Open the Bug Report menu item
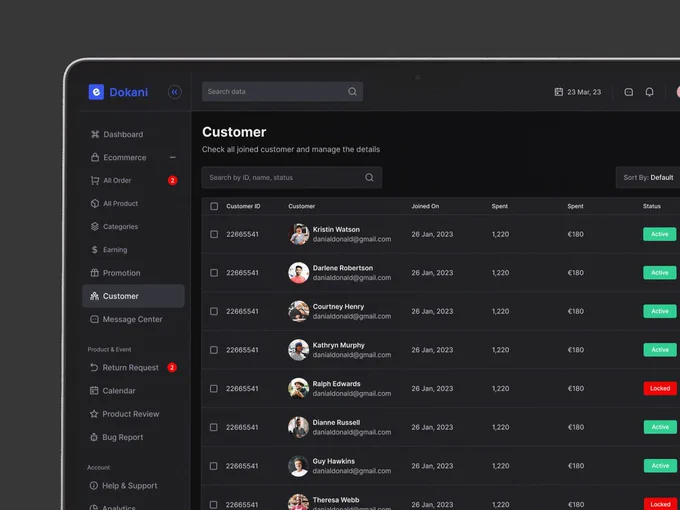The width and height of the screenshot is (680, 510). point(132,437)
